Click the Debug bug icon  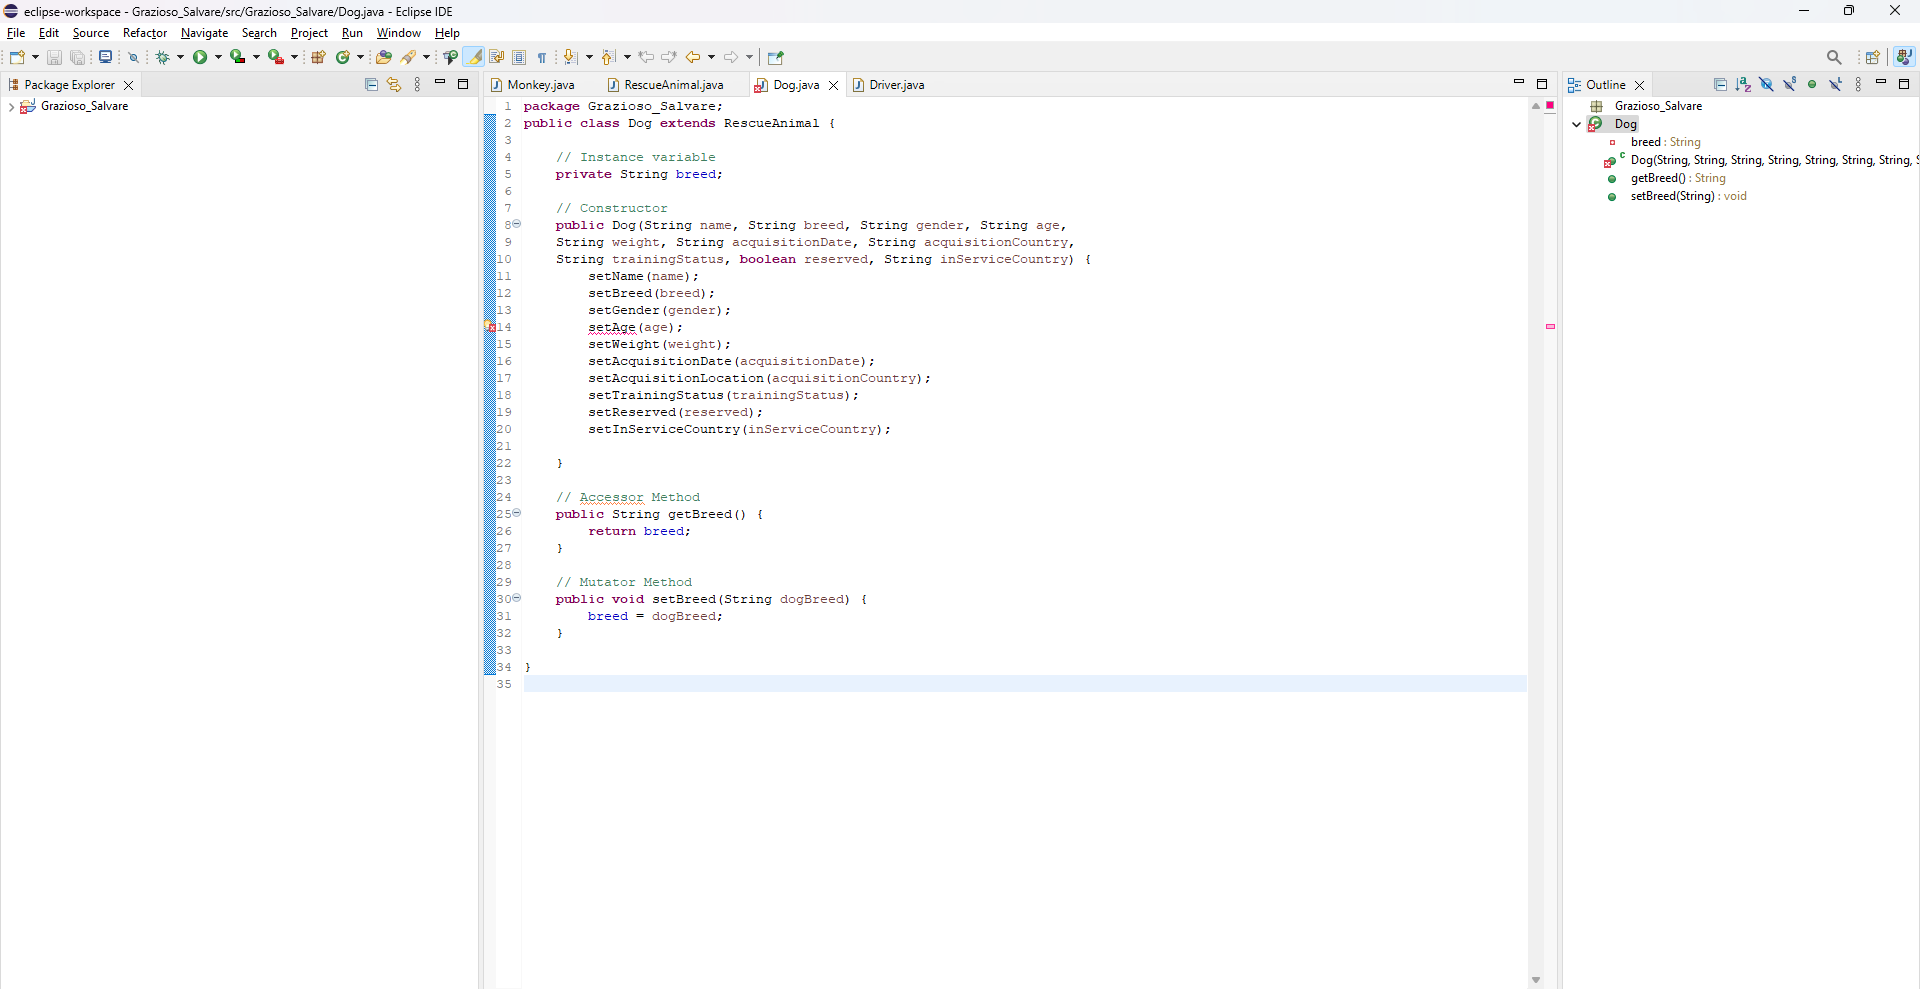click(x=162, y=58)
